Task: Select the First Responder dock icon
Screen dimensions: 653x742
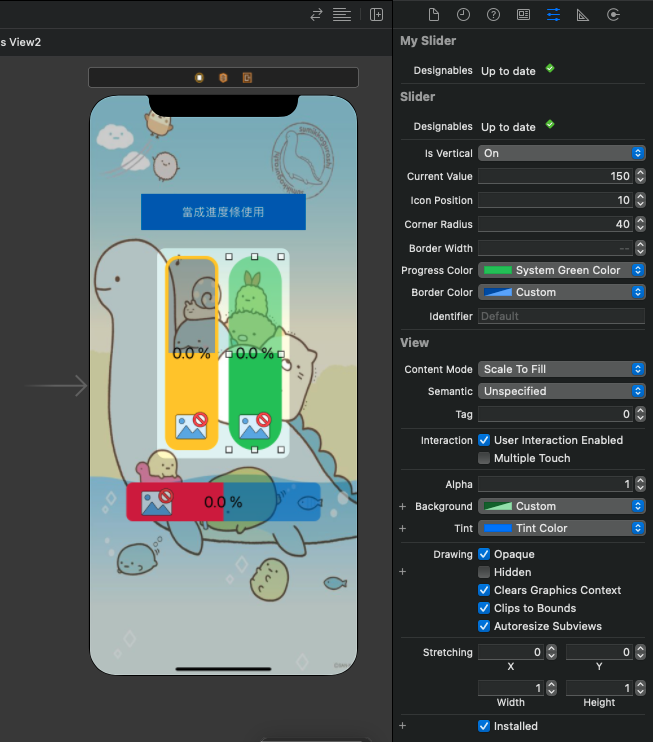Action: tap(223, 78)
